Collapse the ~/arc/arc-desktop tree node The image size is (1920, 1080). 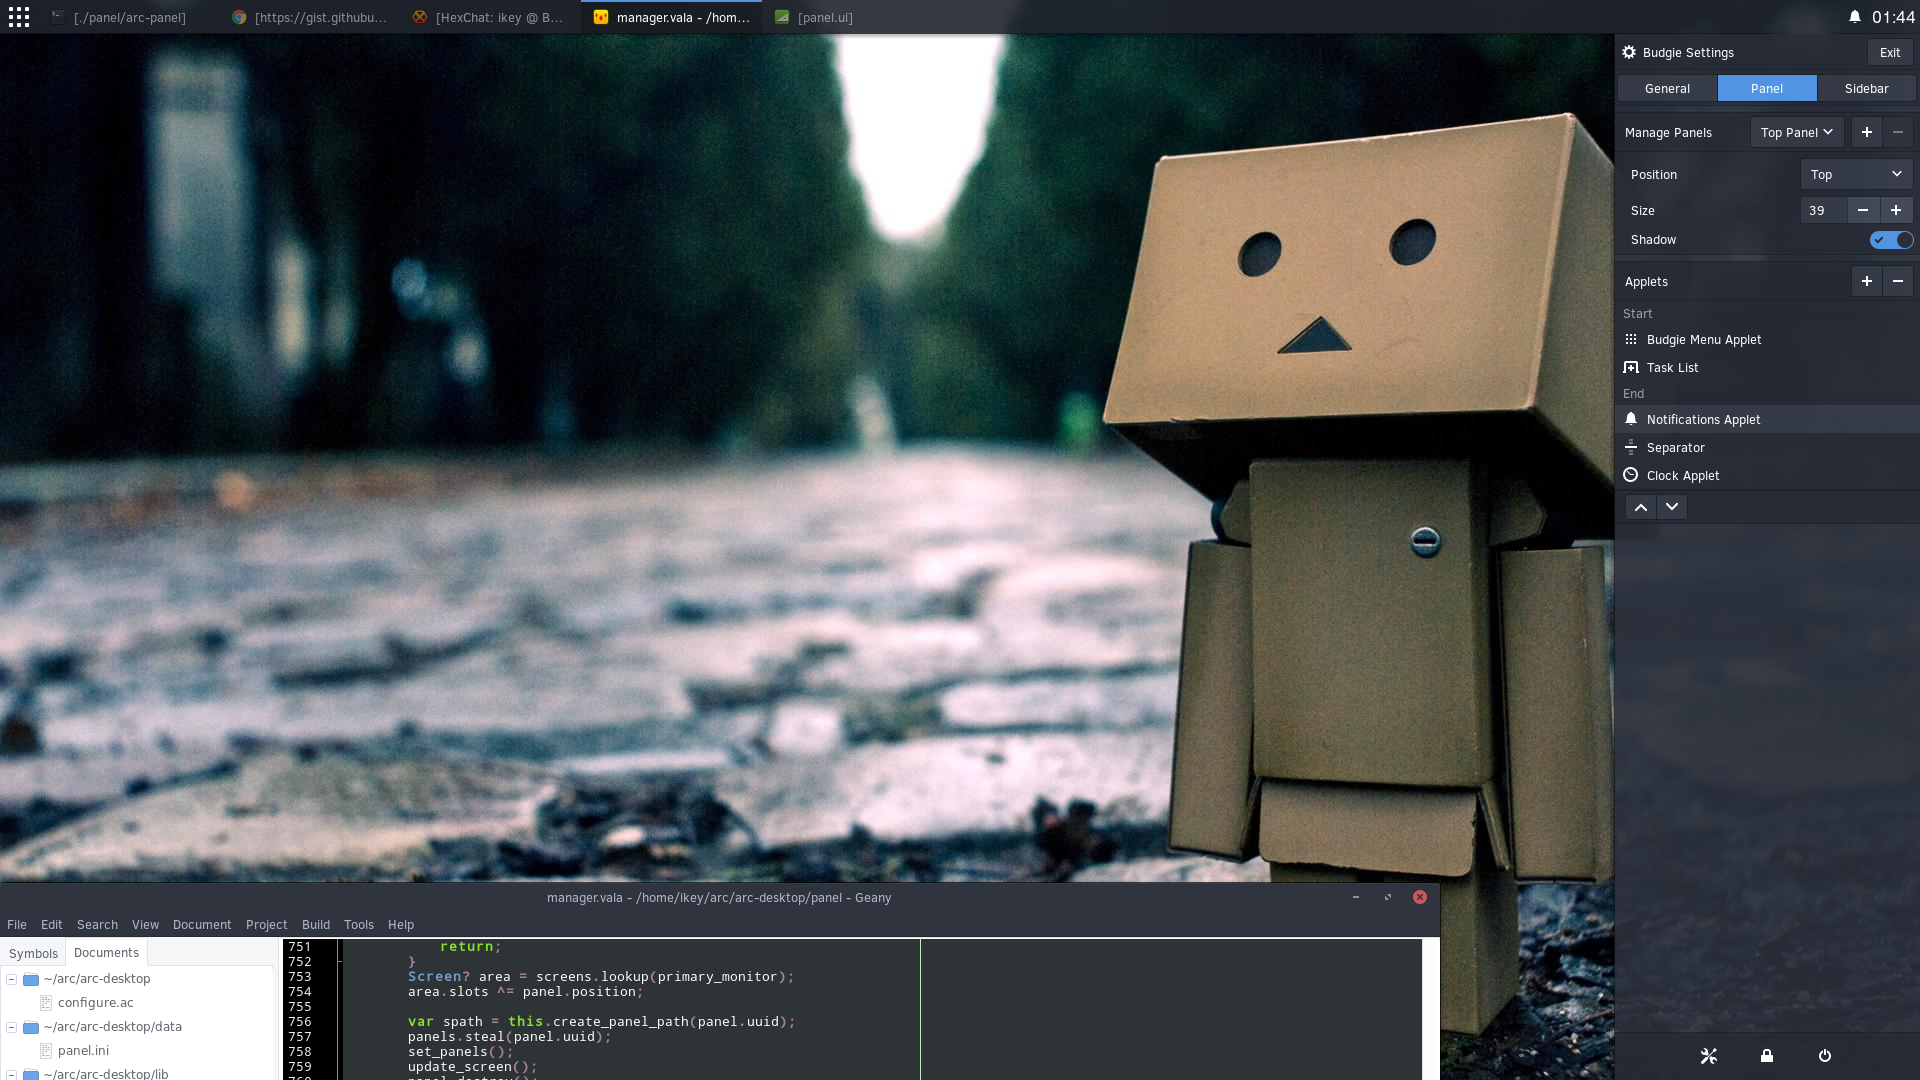(12, 979)
